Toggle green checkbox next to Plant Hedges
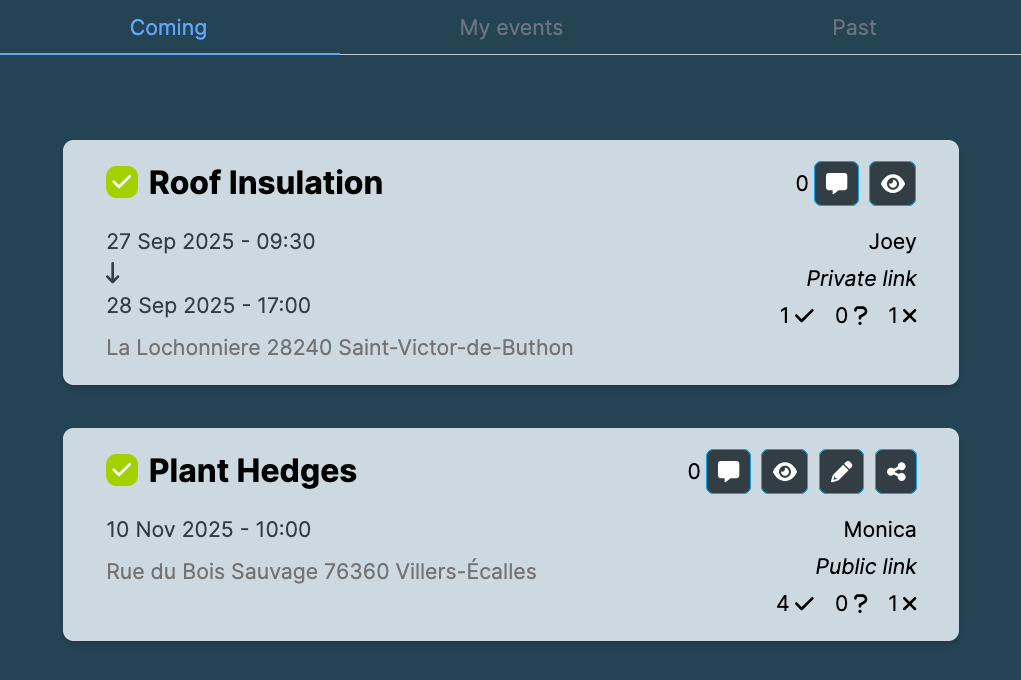1021x680 pixels. tap(122, 470)
